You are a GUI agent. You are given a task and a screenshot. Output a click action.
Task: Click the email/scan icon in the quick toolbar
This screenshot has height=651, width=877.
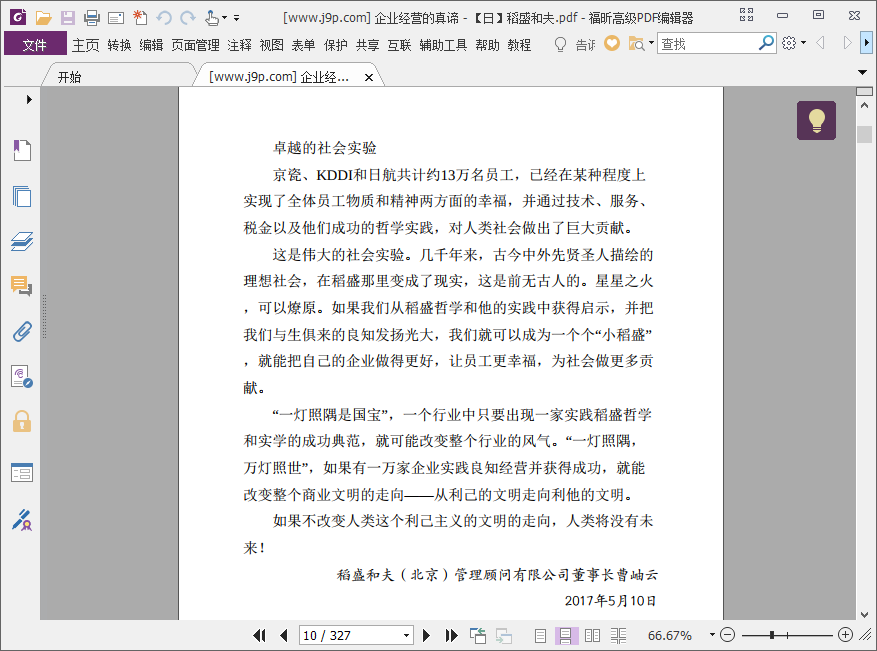click(116, 18)
